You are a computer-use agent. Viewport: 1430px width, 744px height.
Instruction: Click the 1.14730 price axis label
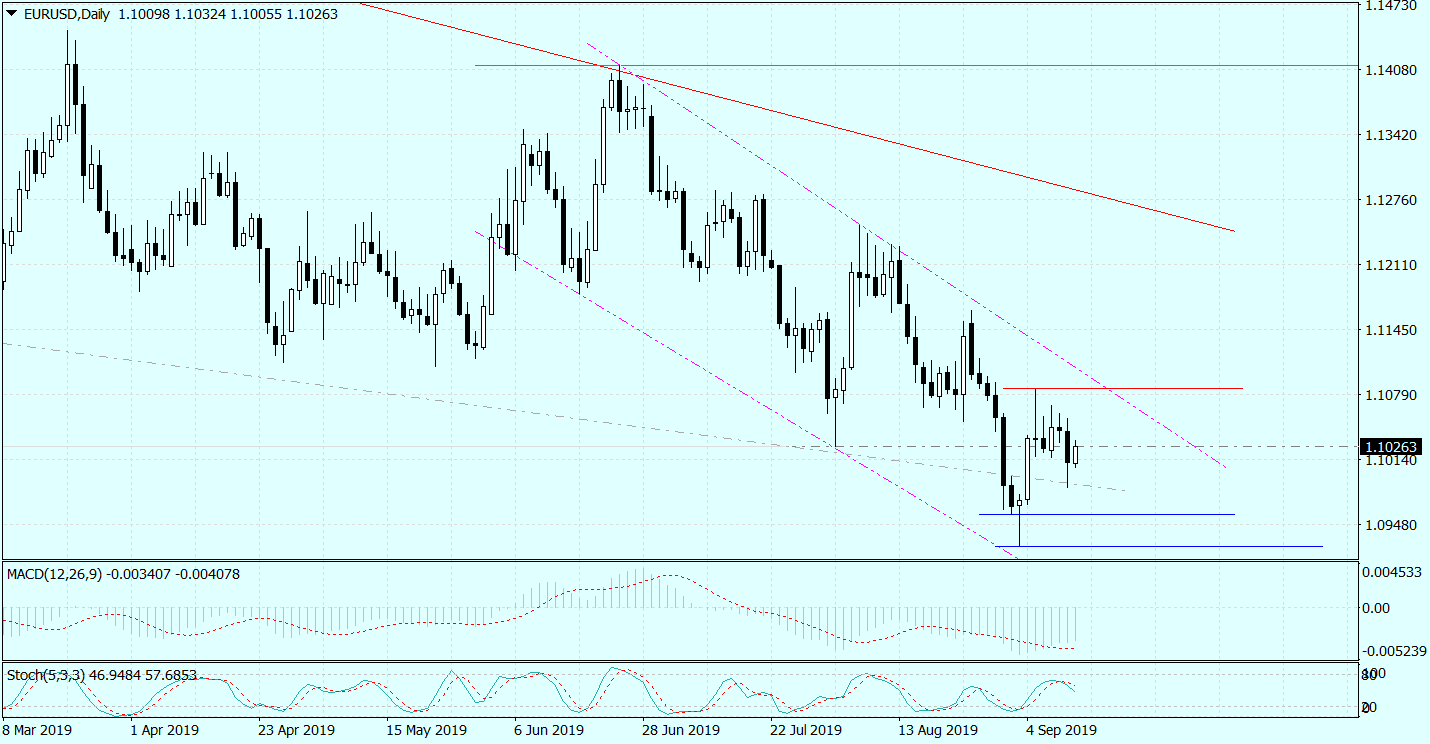coord(1391,5)
